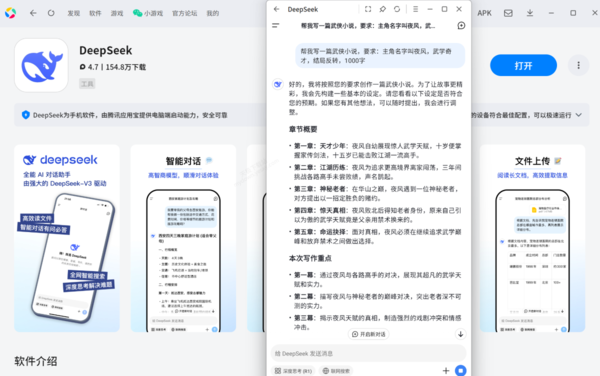The width and height of the screenshot is (600, 376).
Task: Stop generation with the blue stop button
Action: coord(461,370)
